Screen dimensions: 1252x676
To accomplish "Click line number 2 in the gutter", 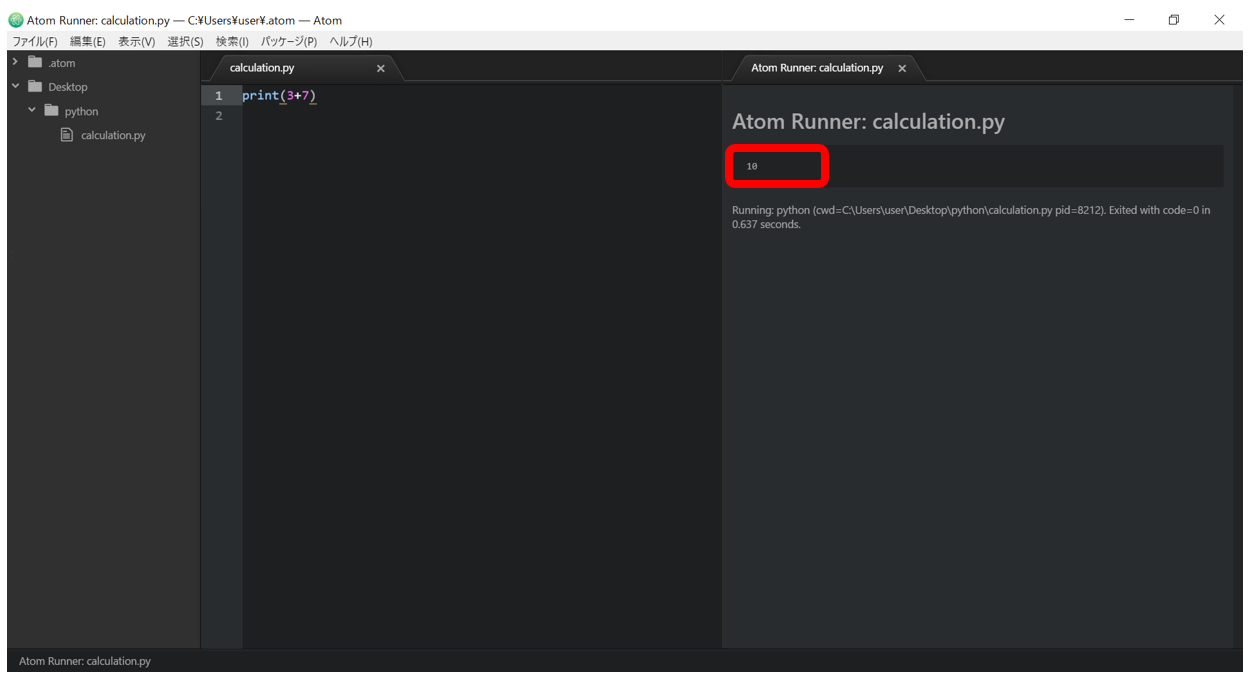I will (x=219, y=116).
